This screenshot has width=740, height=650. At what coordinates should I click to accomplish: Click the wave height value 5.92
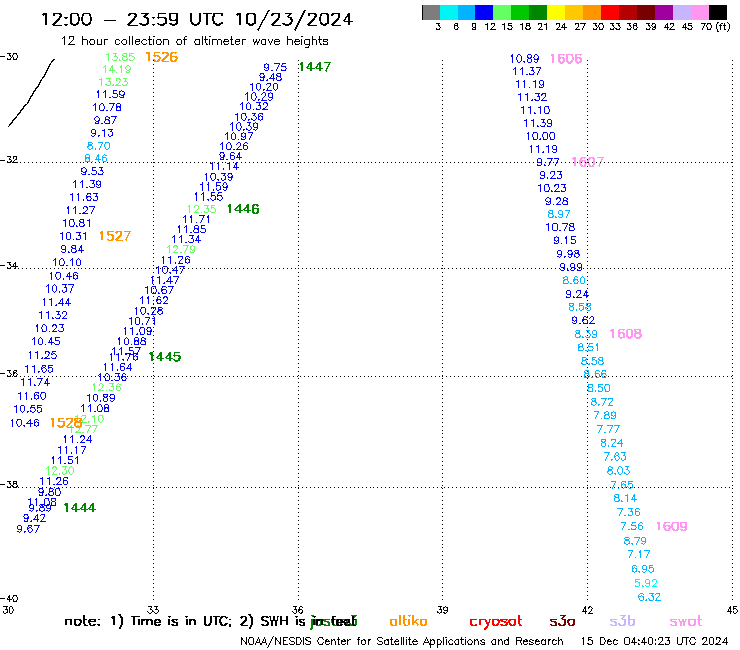tap(646, 583)
